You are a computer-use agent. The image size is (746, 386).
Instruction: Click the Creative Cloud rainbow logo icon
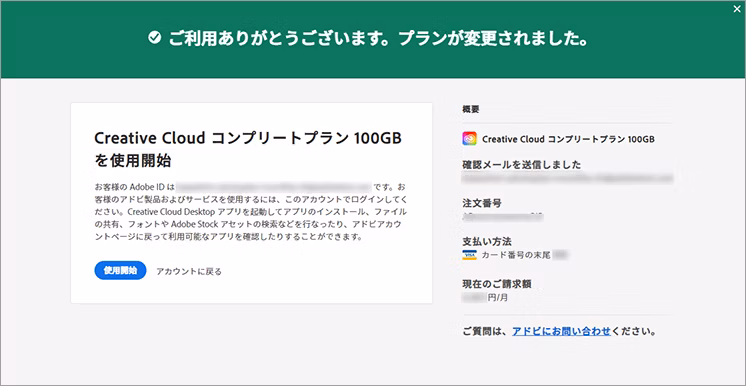[x=469, y=139]
